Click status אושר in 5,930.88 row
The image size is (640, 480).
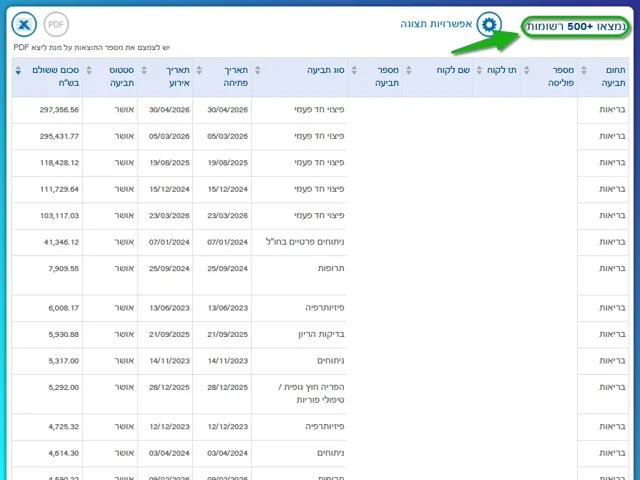point(124,334)
